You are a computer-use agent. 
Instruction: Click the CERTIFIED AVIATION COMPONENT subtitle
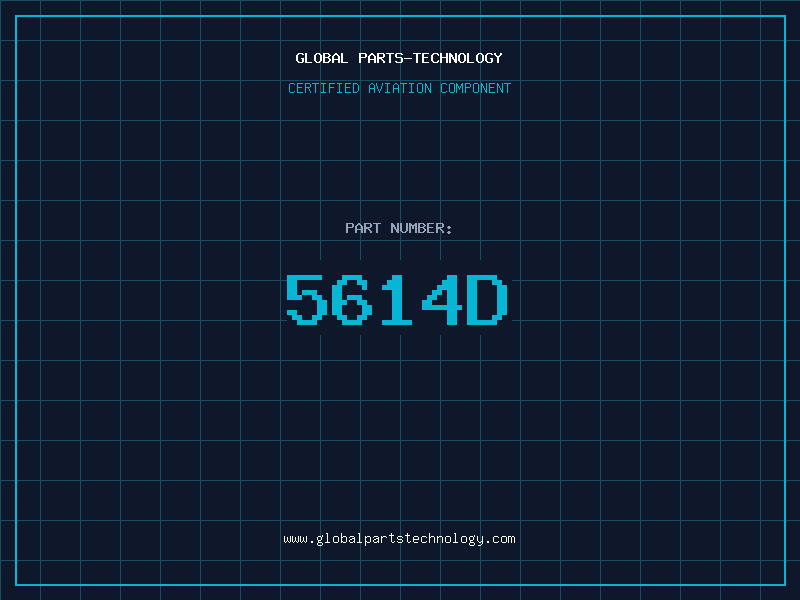[399, 88]
